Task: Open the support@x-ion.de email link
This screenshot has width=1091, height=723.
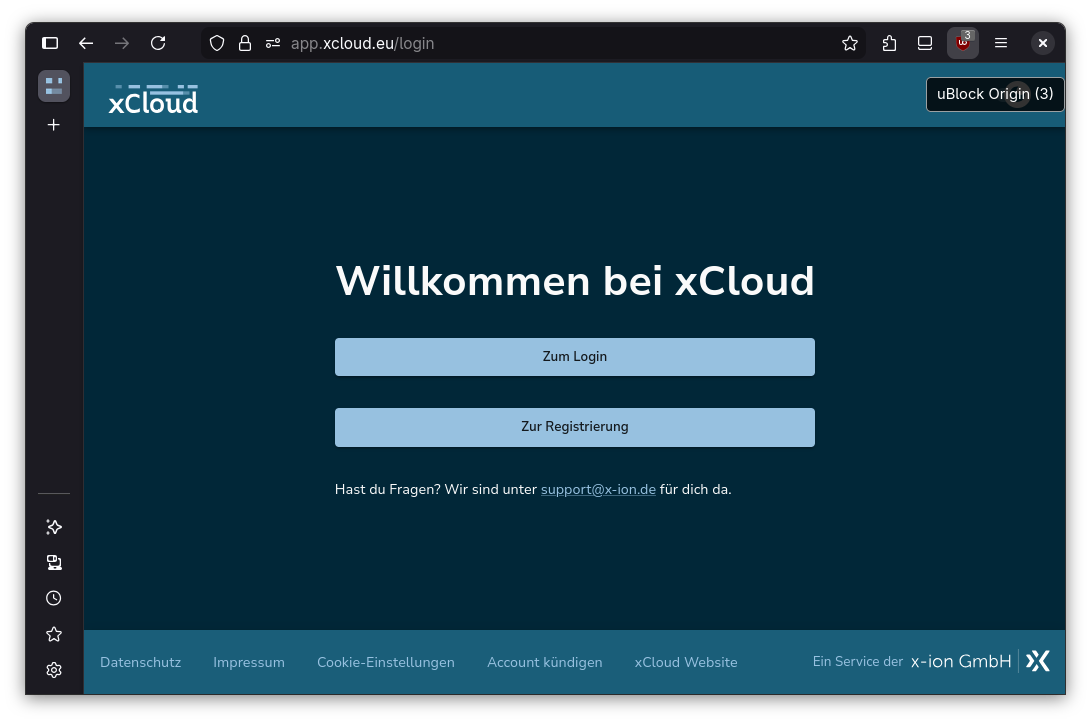Action: click(598, 489)
